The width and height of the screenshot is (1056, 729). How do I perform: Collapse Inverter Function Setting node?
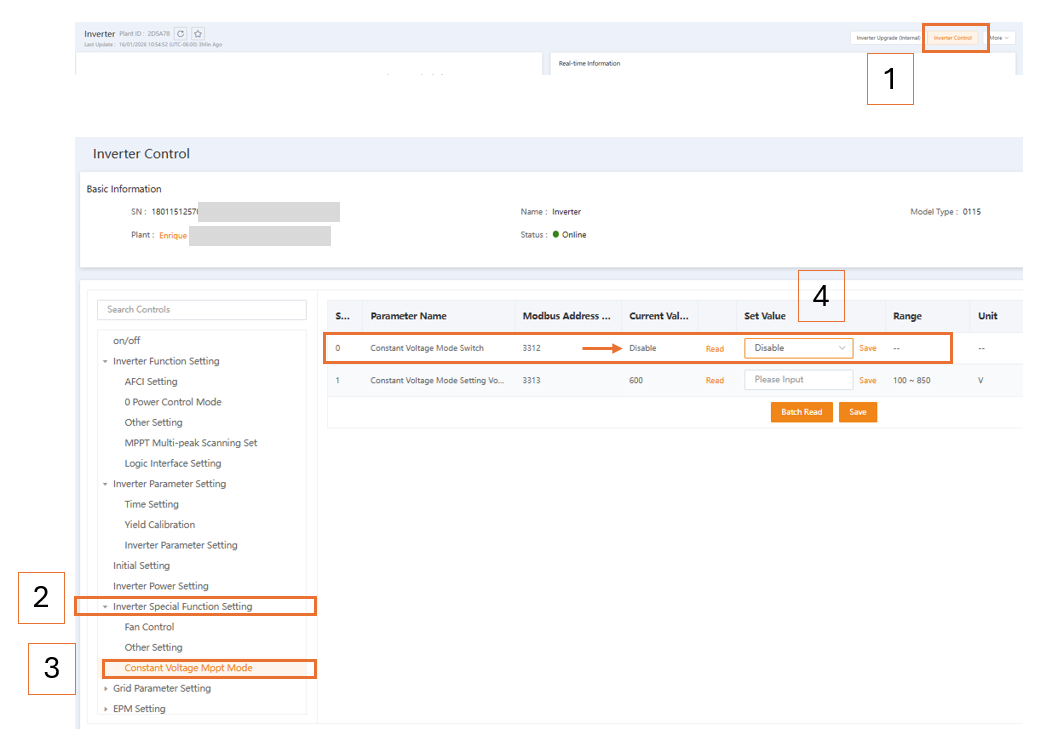pos(105,362)
